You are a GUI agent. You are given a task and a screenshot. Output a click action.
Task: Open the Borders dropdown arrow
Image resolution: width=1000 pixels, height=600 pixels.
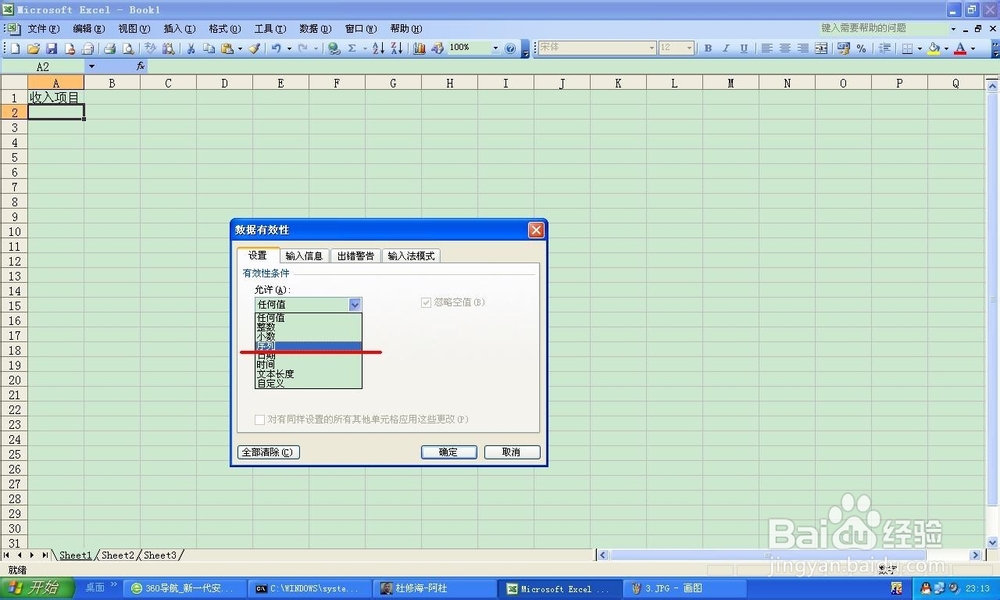tap(919, 48)
